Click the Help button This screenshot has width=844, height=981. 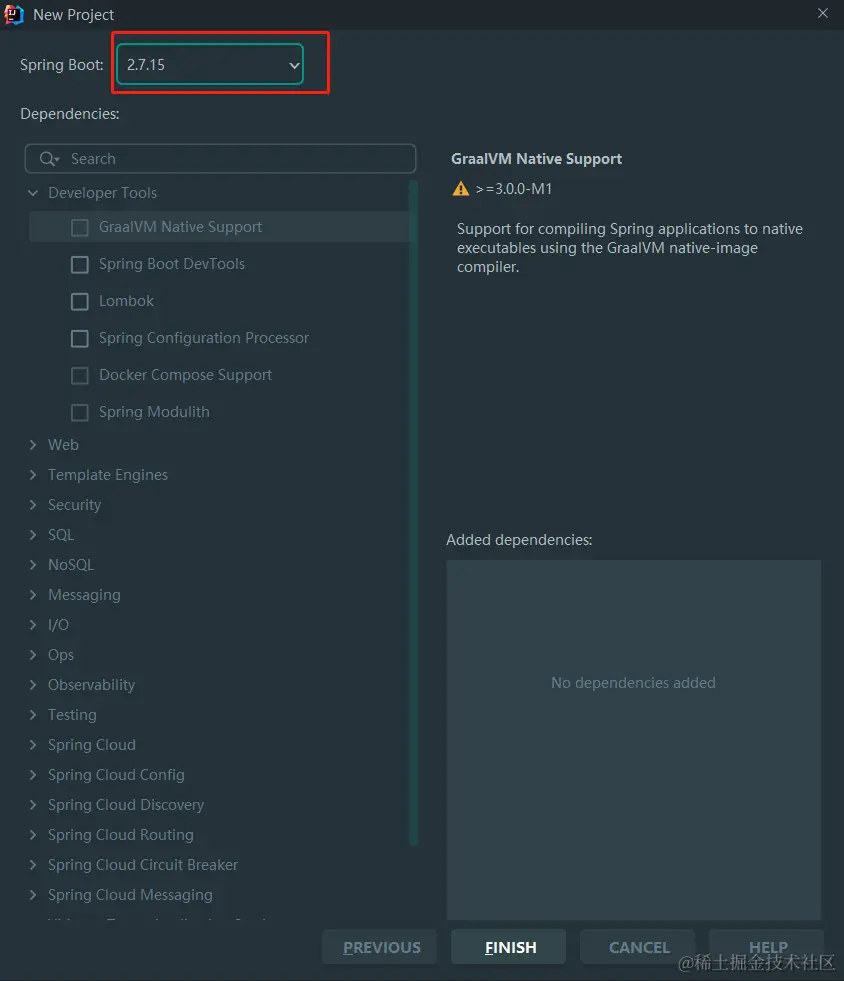(766, 947)
